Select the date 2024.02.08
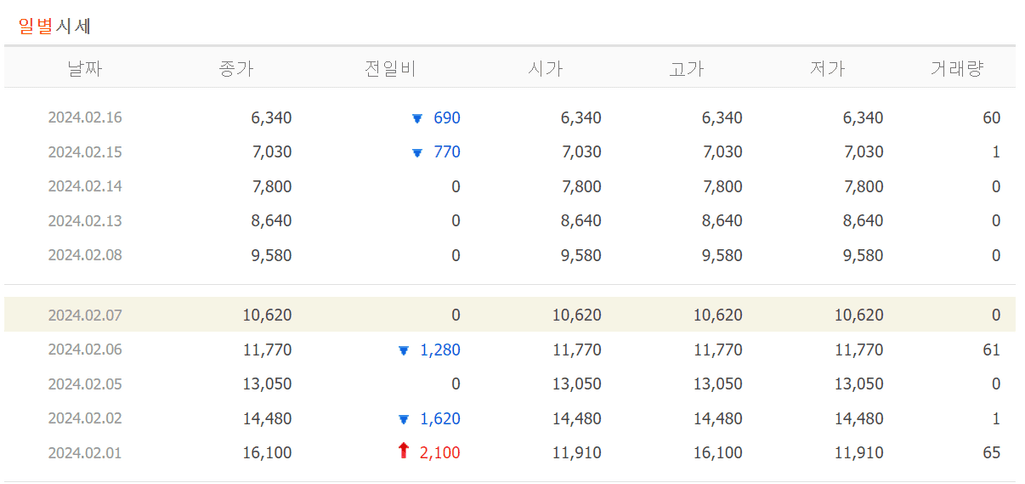This screenshot has height=484, width=1025. coord(85,254)
